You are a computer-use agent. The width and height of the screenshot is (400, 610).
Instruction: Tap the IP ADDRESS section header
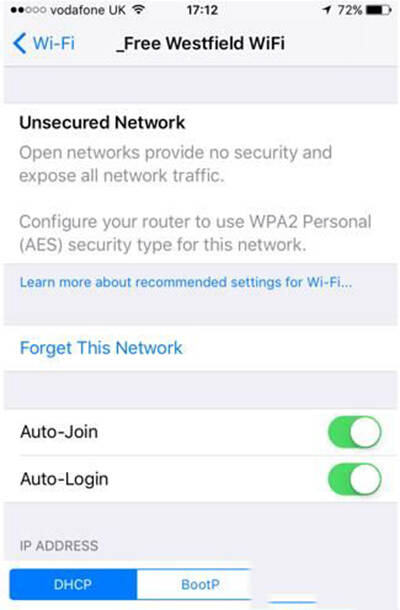pos(59,546)
